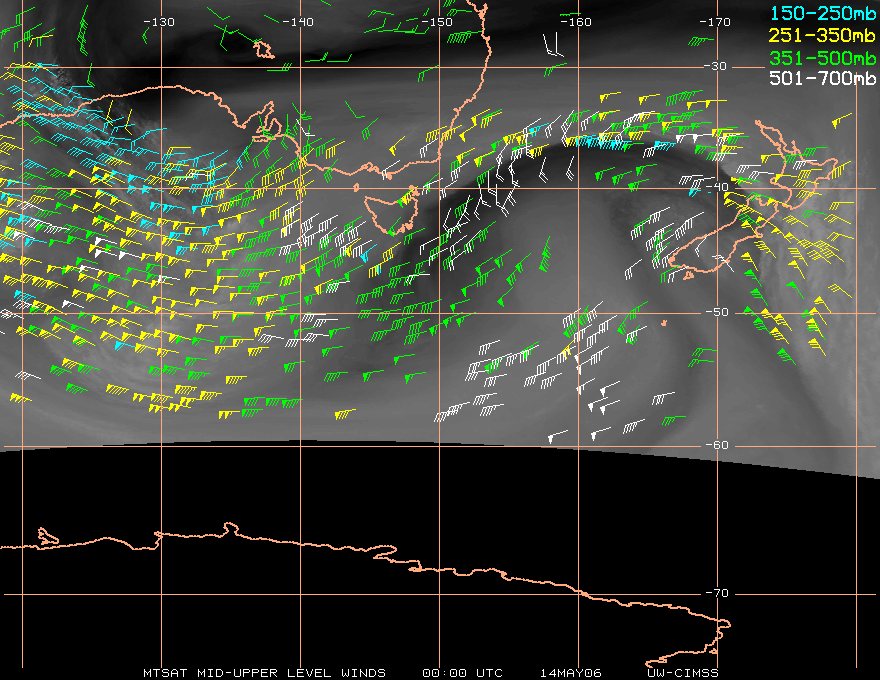Click the MTSAT MID-UPPER LEVEL WINDS title
The width and height of the screenshot is (880, 680).
pyautogui.click(x=264, y=673)
